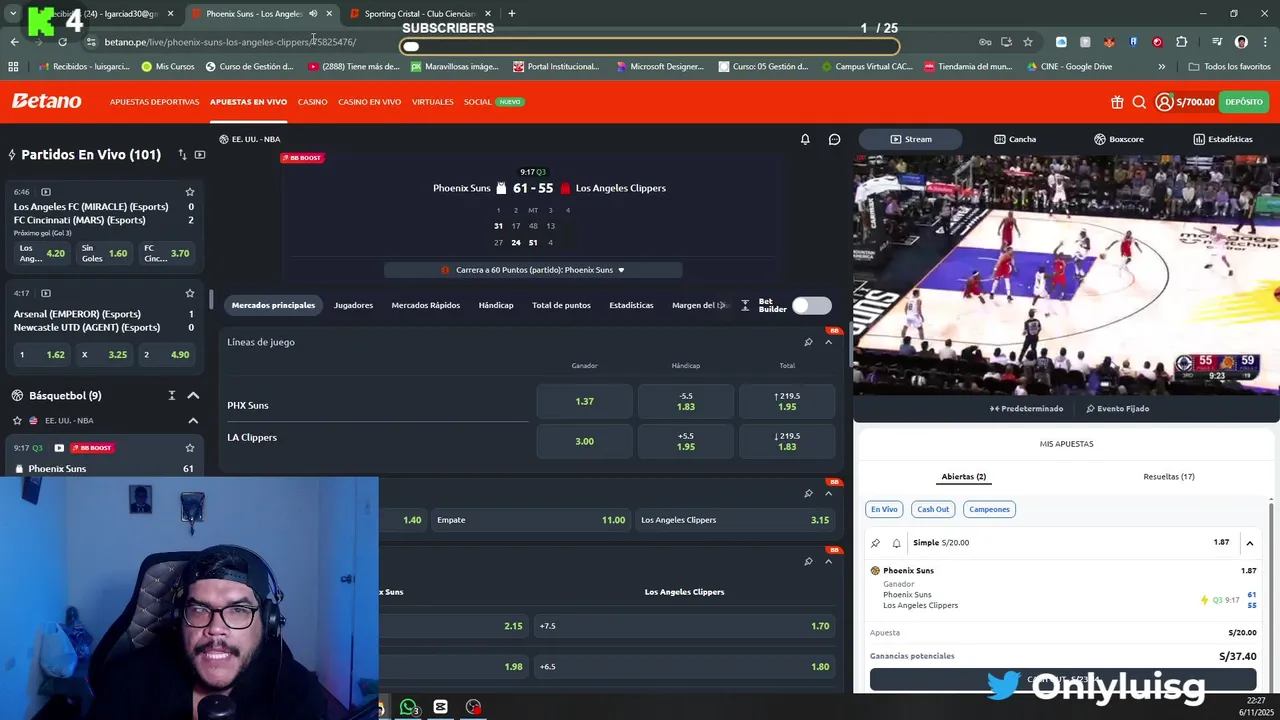Open the Chrome apps grid in bookmarks bar
This screenshot has height=720, width=1280.
click(13, 67)
